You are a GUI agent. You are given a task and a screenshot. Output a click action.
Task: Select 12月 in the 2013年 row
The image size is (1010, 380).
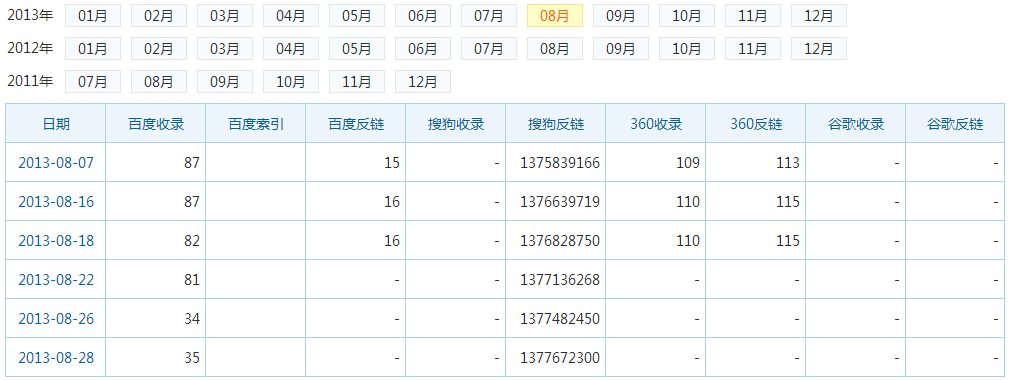coord(819,15)
